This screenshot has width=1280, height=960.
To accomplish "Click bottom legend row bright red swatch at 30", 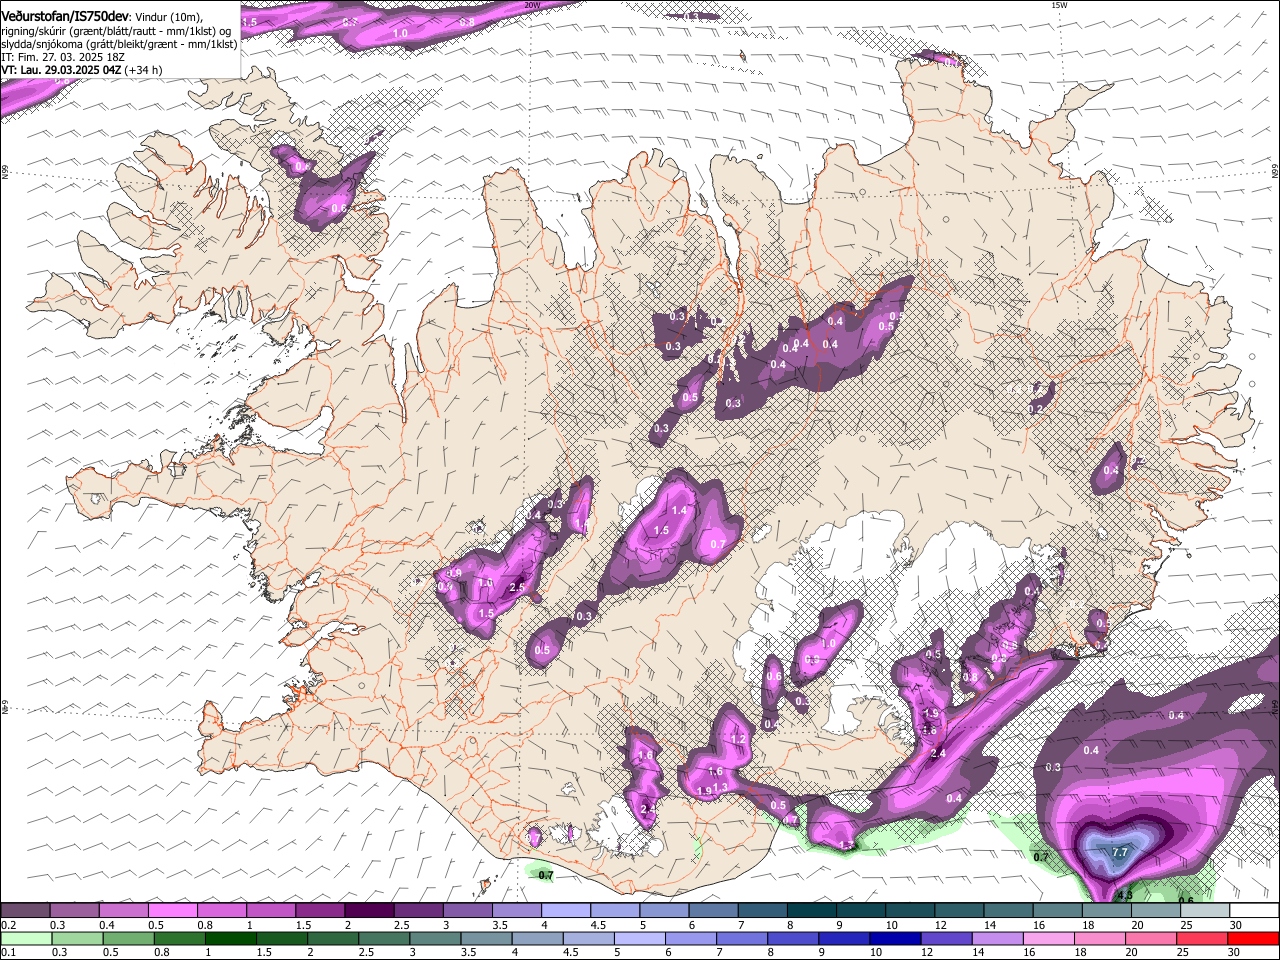I will 1252,939.
